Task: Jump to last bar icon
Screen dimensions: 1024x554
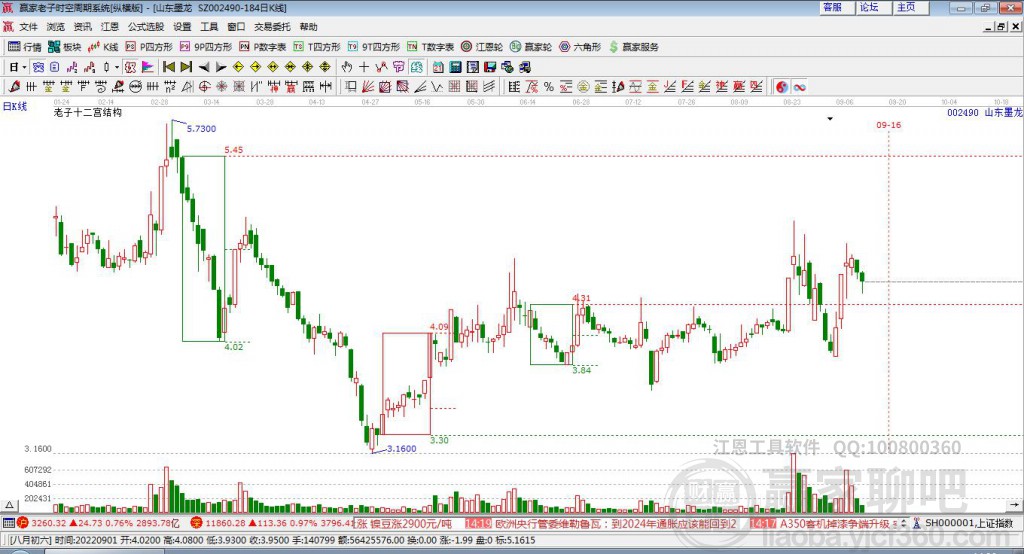Action: point(186,67)
